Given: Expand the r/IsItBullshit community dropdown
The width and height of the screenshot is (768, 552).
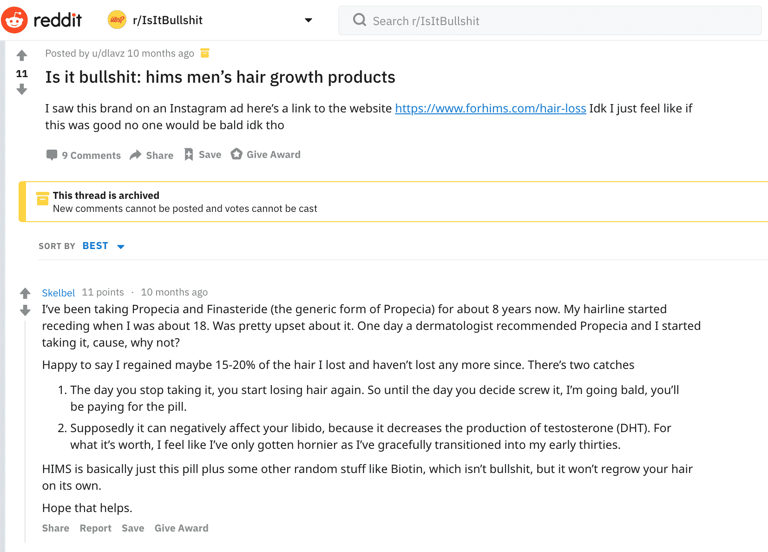Looking at the screenshot, I should 308,20.
